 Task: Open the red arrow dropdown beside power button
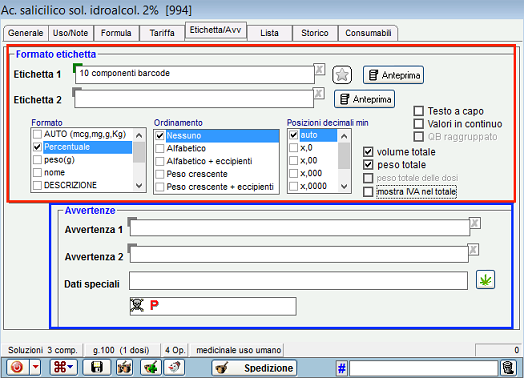pos(35,367)
